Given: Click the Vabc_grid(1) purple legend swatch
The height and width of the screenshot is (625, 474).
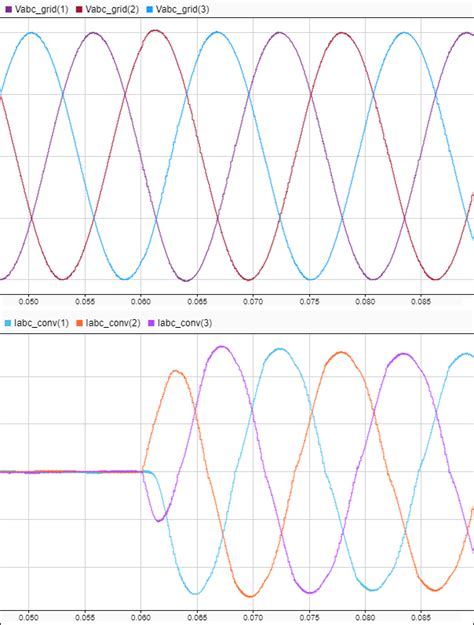Looking at the screenshot, I should pyautogui.click(x=9, y=10).
